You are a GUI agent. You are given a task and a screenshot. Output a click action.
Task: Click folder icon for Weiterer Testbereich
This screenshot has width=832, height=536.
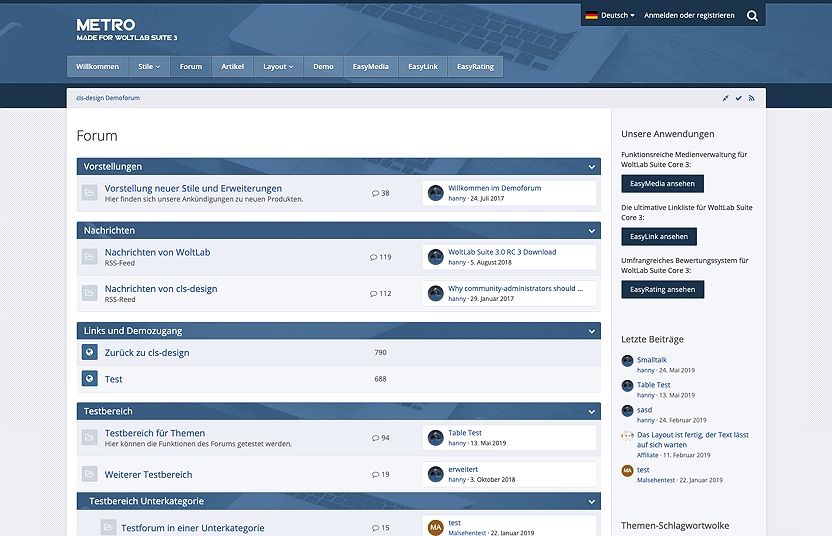(90, 474)
